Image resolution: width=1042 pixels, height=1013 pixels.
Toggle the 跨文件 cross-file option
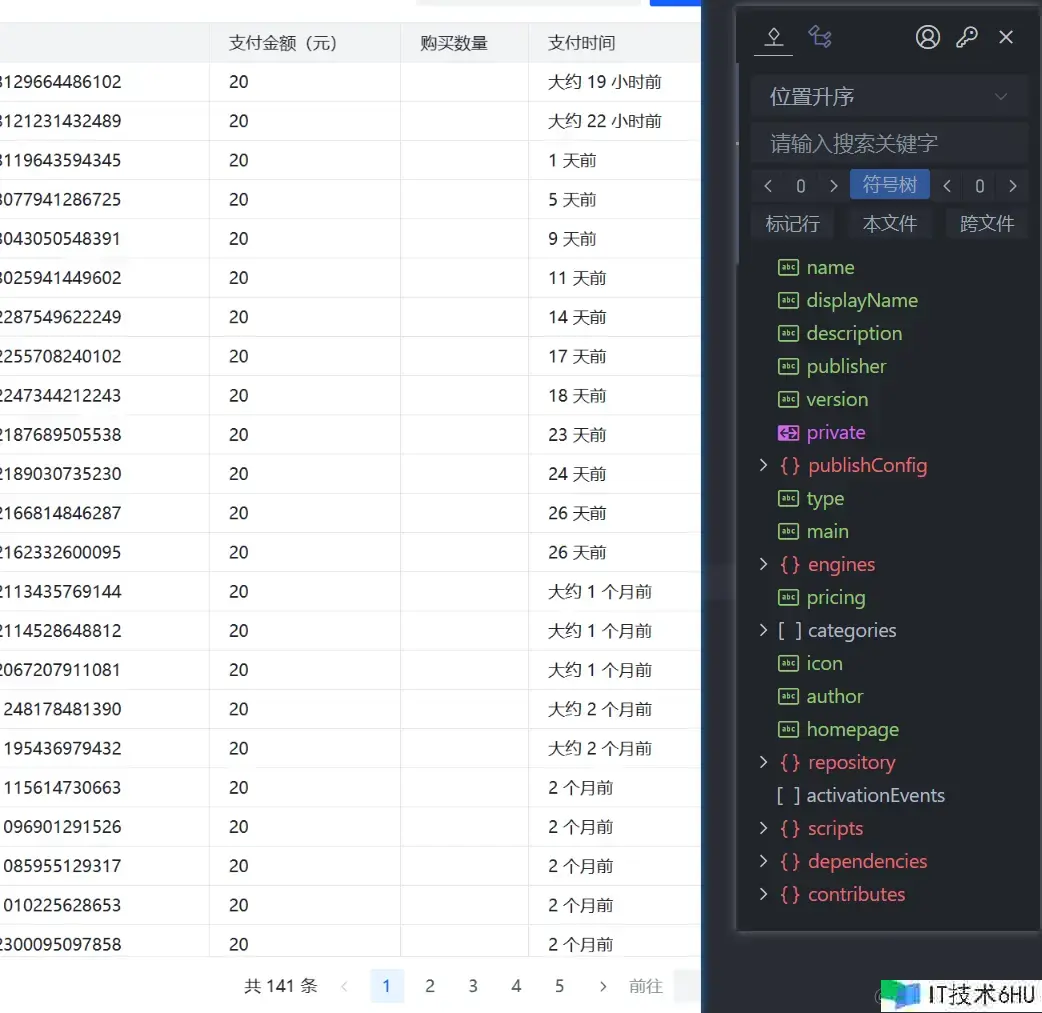(986, 223)
